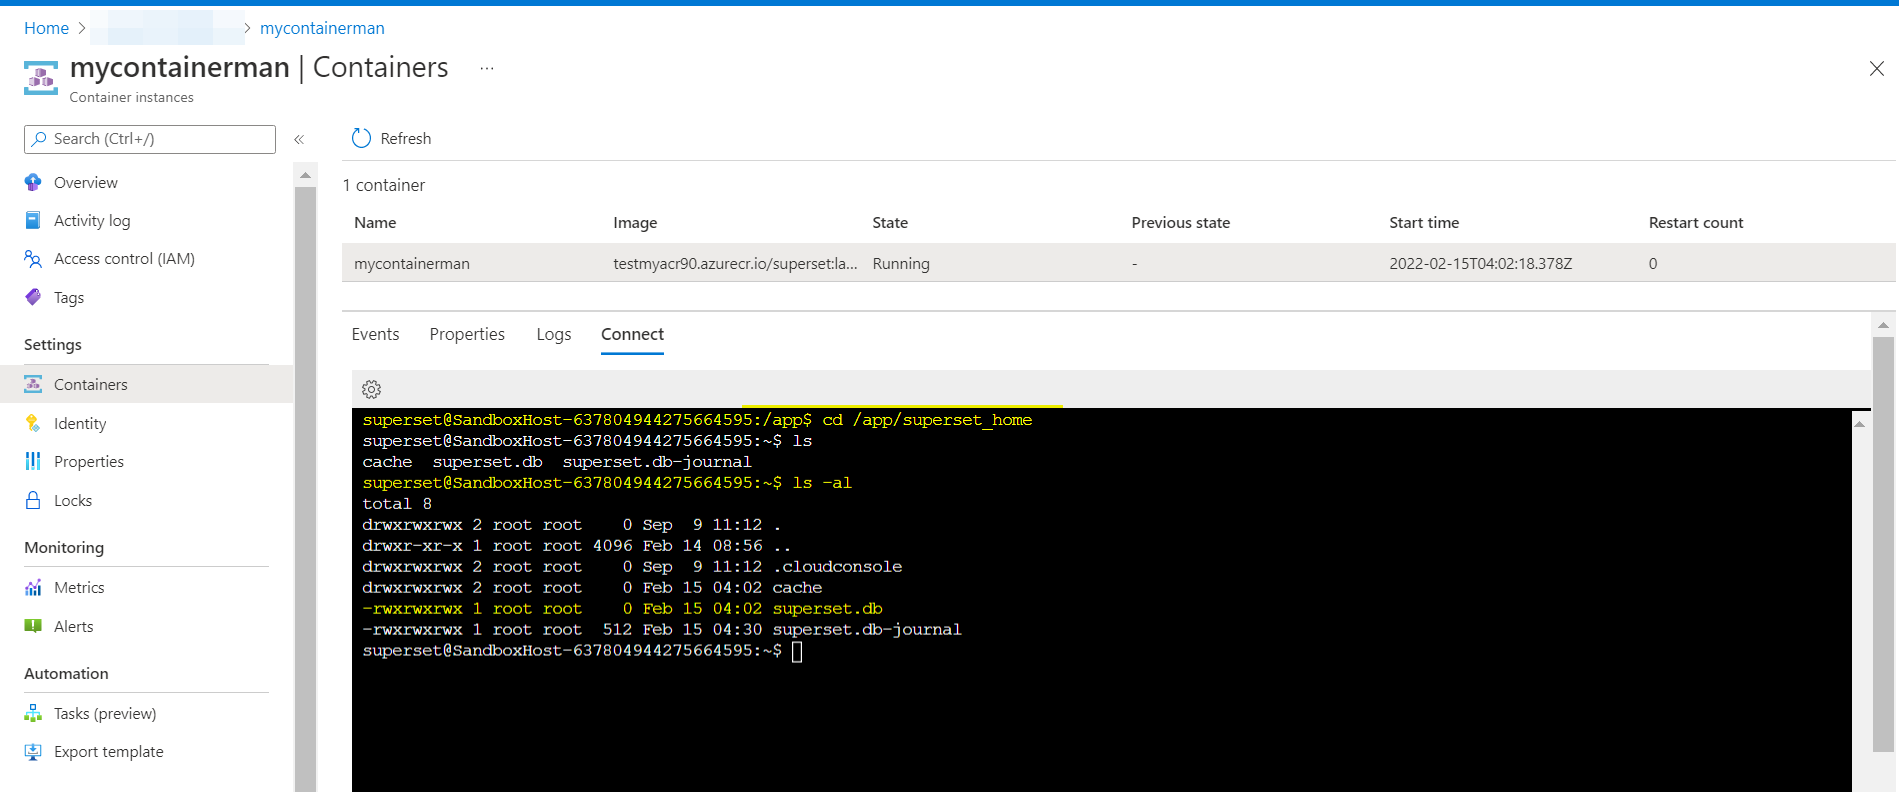The image size is (1899, 792).
Task: Click the Start time column header
Action: pos(1424,222)
